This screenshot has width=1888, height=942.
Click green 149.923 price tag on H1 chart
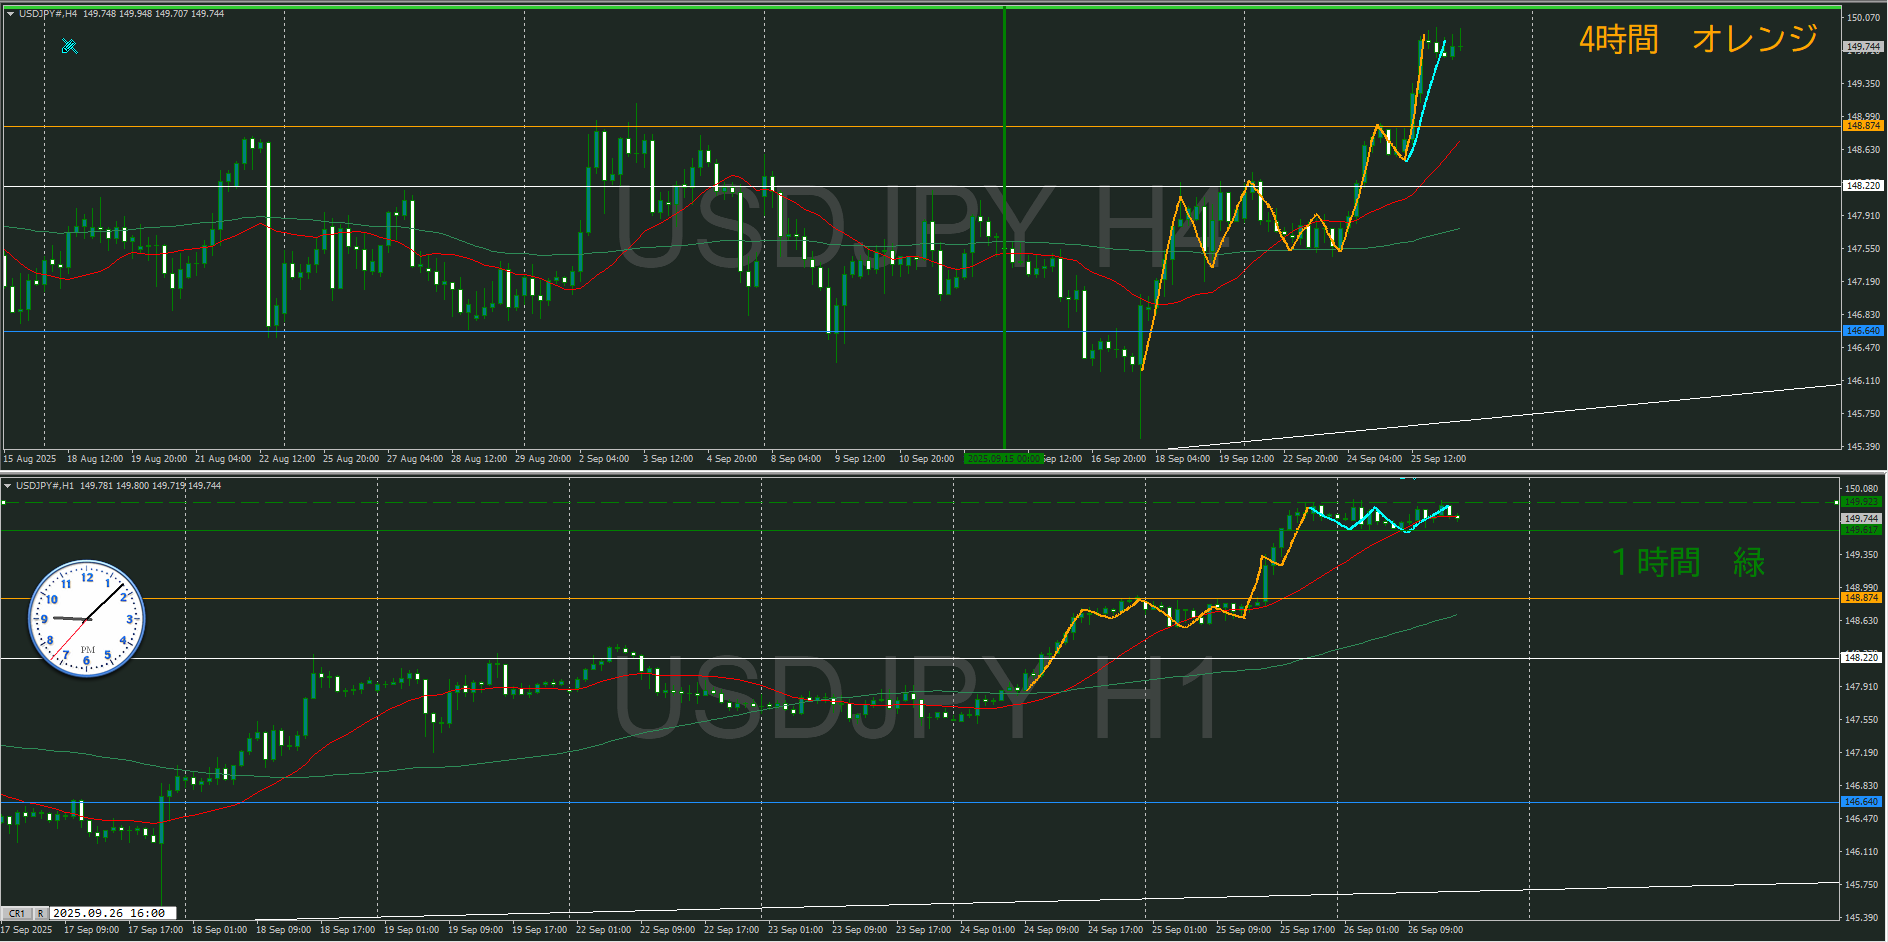1861,502
